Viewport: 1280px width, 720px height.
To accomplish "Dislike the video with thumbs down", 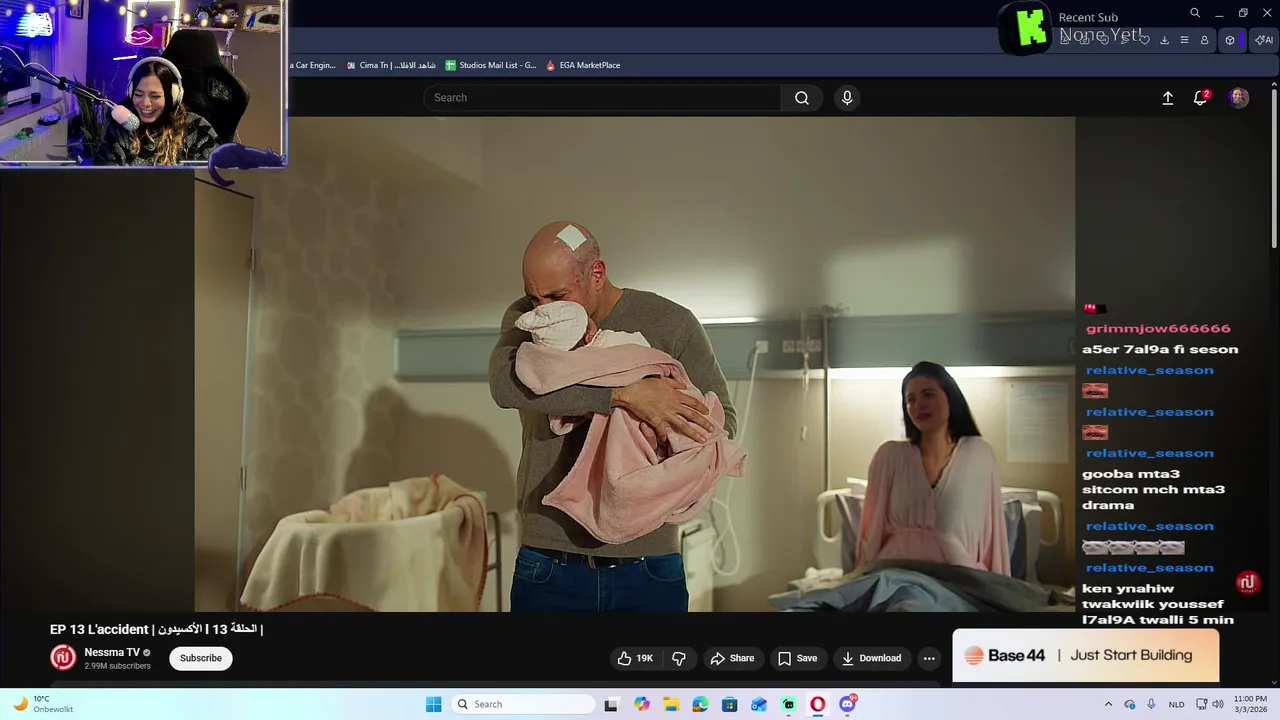I will [x=679, y=658].
